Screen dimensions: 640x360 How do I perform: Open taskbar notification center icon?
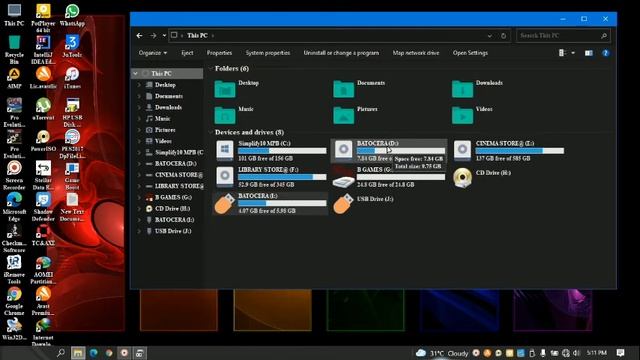coord(620,353)
